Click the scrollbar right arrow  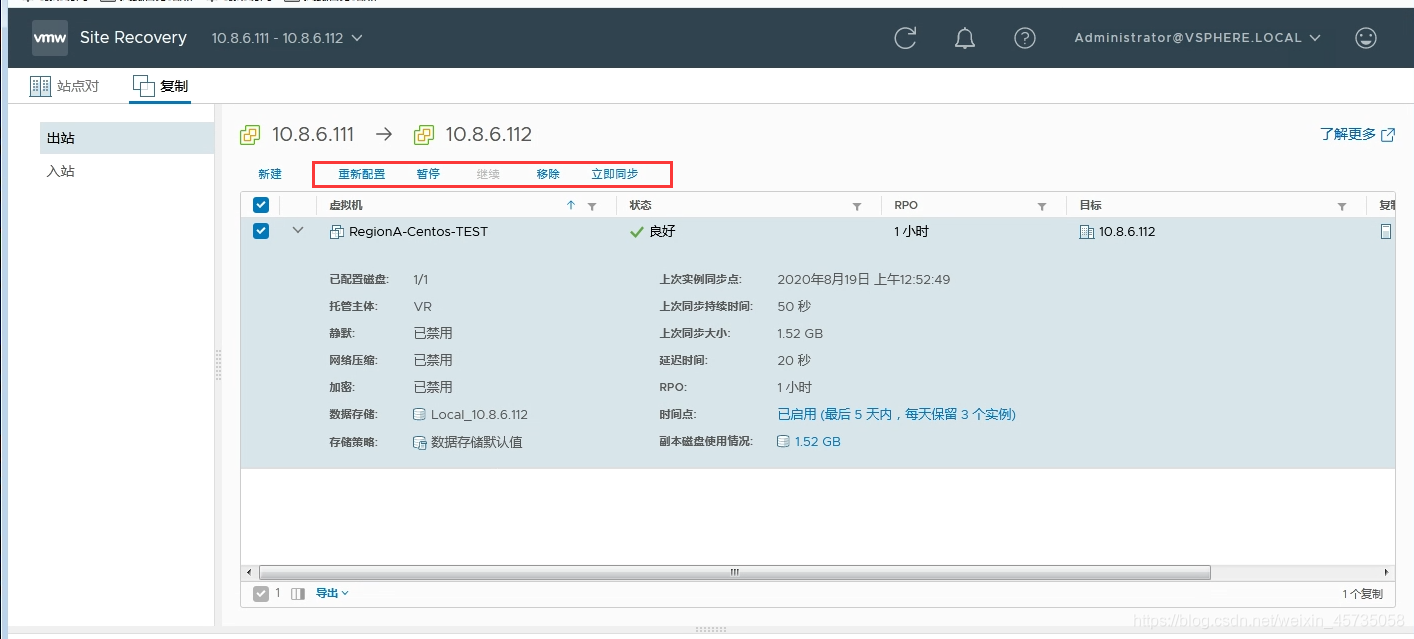point(1387,572)
